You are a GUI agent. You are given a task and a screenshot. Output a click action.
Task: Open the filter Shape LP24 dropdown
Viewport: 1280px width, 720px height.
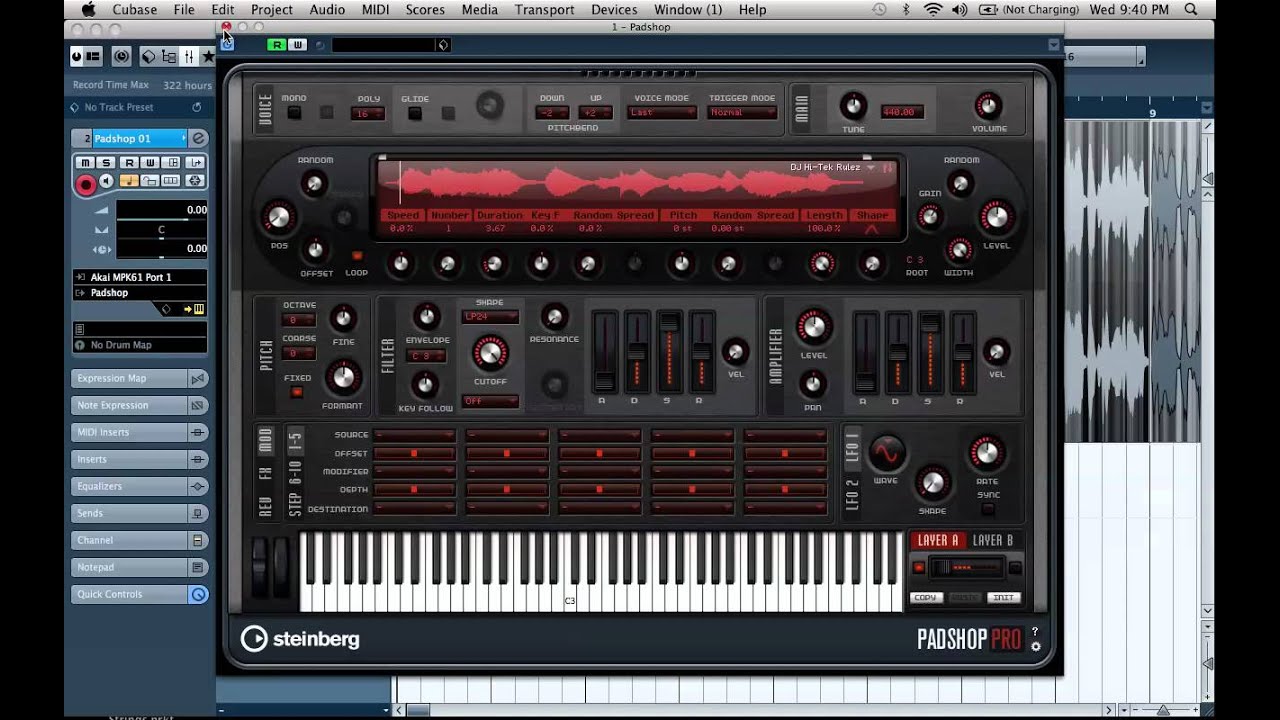point(490,317)
